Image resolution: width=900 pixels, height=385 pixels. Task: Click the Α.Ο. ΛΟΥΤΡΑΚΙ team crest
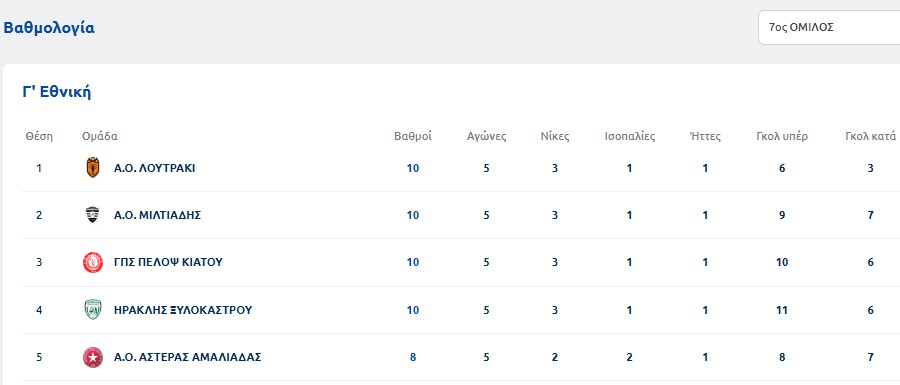coord(92,168)
